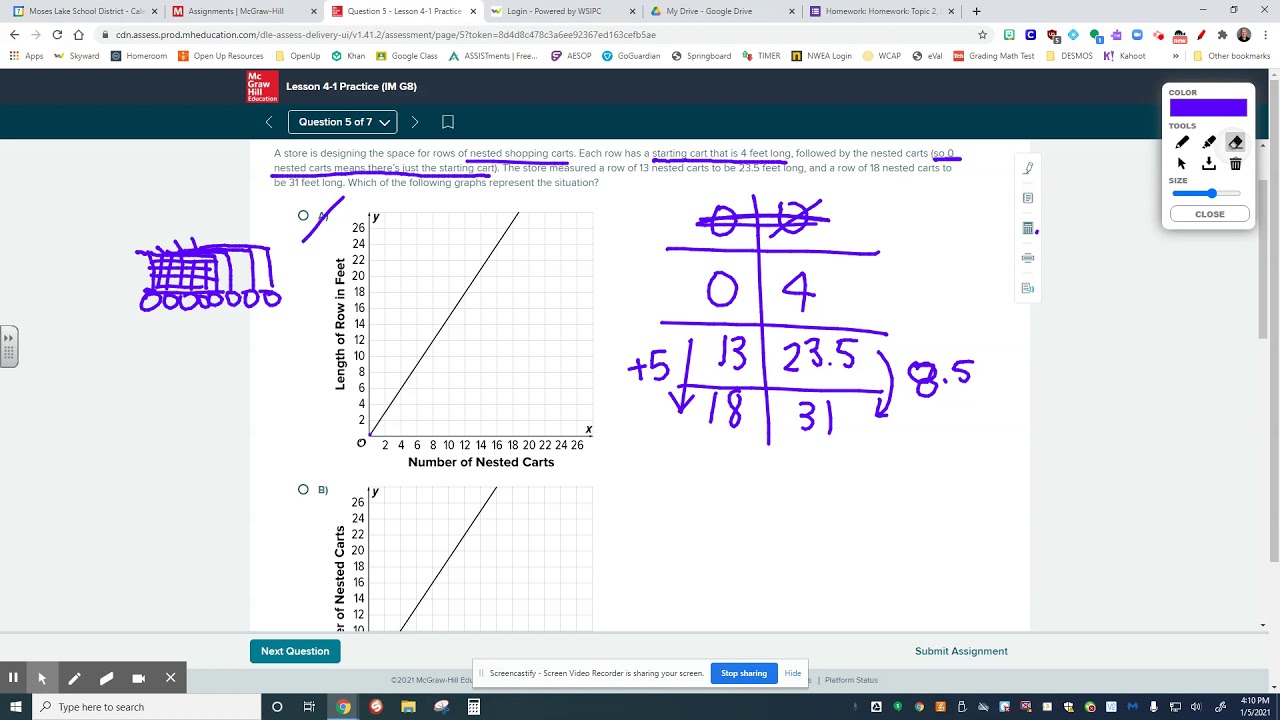Switch to Homework Topic 2 tab

(x=880, y=11)
